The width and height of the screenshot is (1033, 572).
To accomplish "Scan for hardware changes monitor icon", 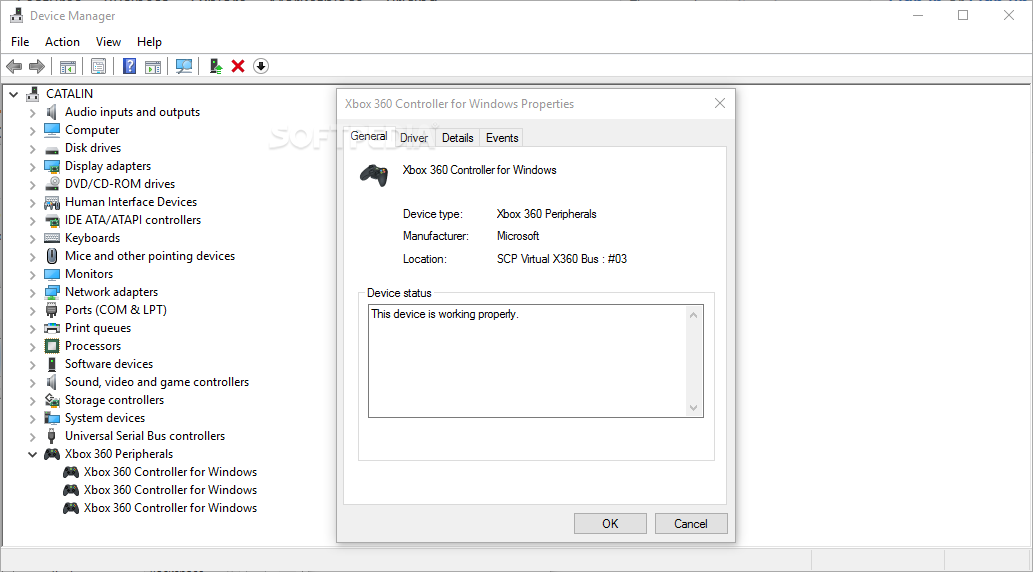I will coord(184,66).
